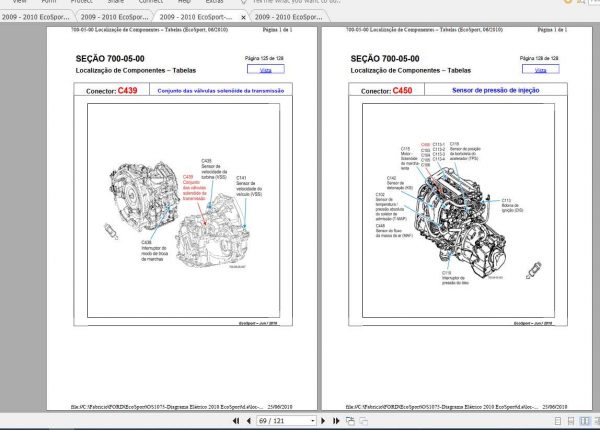
Task: Click the C132 temperature sensor label
Action: pyautogui.click(x=390, y=207)
